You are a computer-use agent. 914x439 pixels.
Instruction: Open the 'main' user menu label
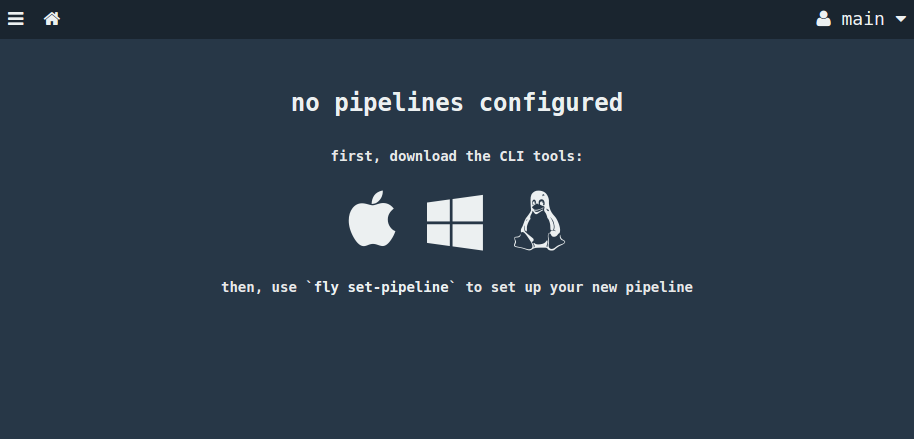863,19
